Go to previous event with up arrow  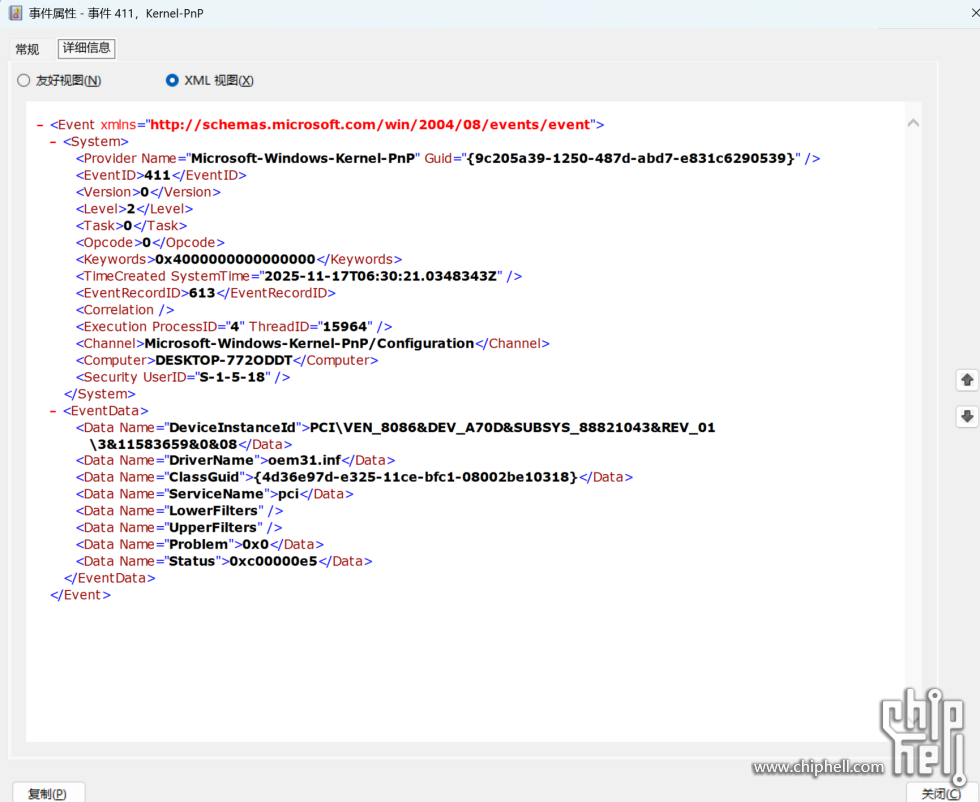[967, 380]
